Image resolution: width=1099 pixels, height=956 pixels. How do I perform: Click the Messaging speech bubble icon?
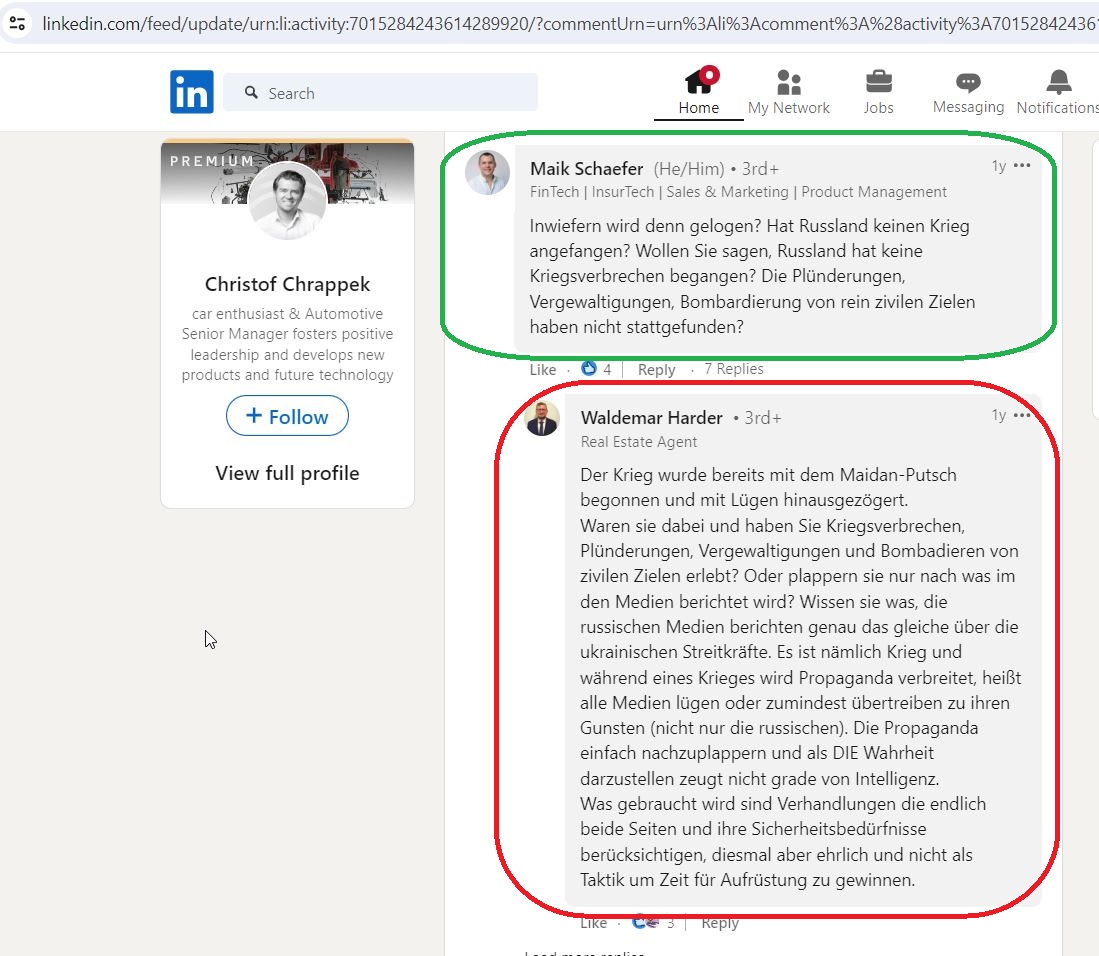point(968,83)
